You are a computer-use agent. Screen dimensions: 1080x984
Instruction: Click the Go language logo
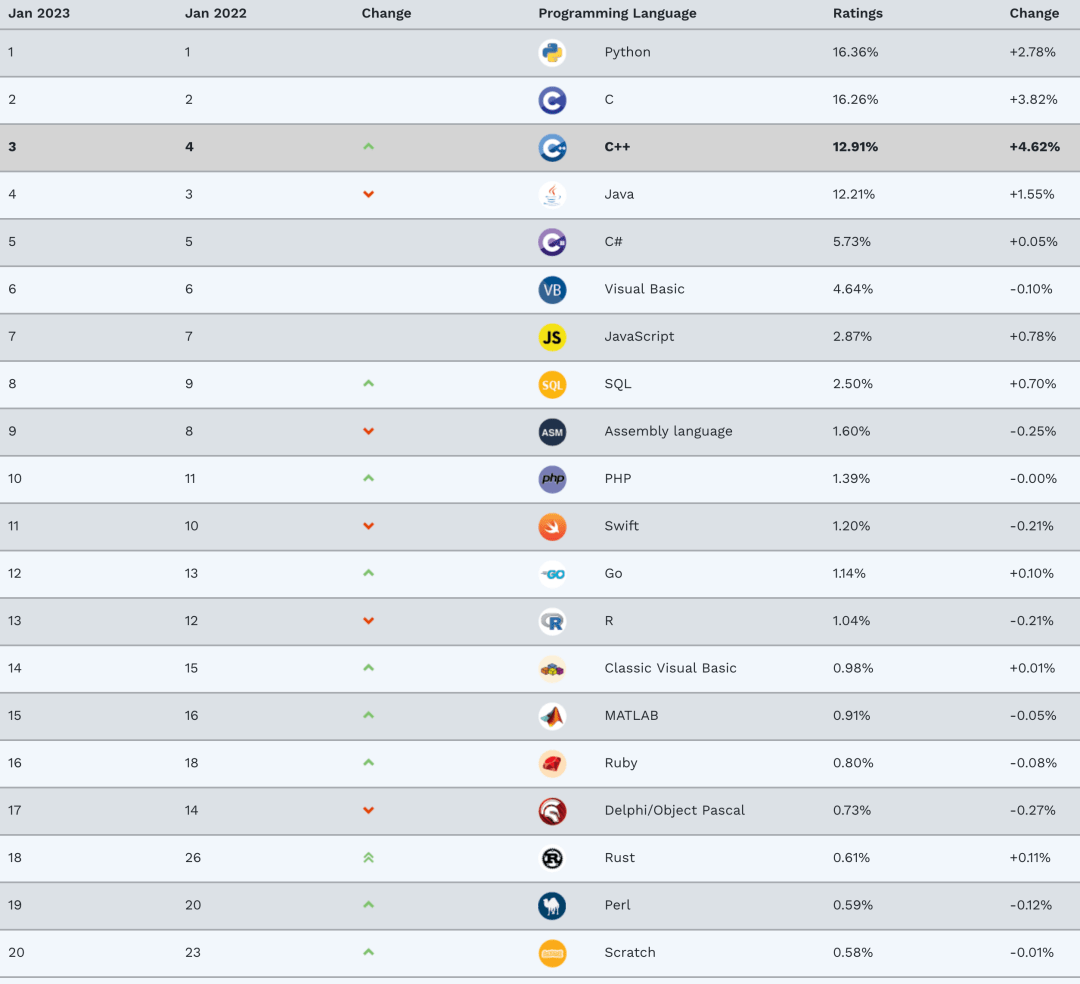coord(552,574)
